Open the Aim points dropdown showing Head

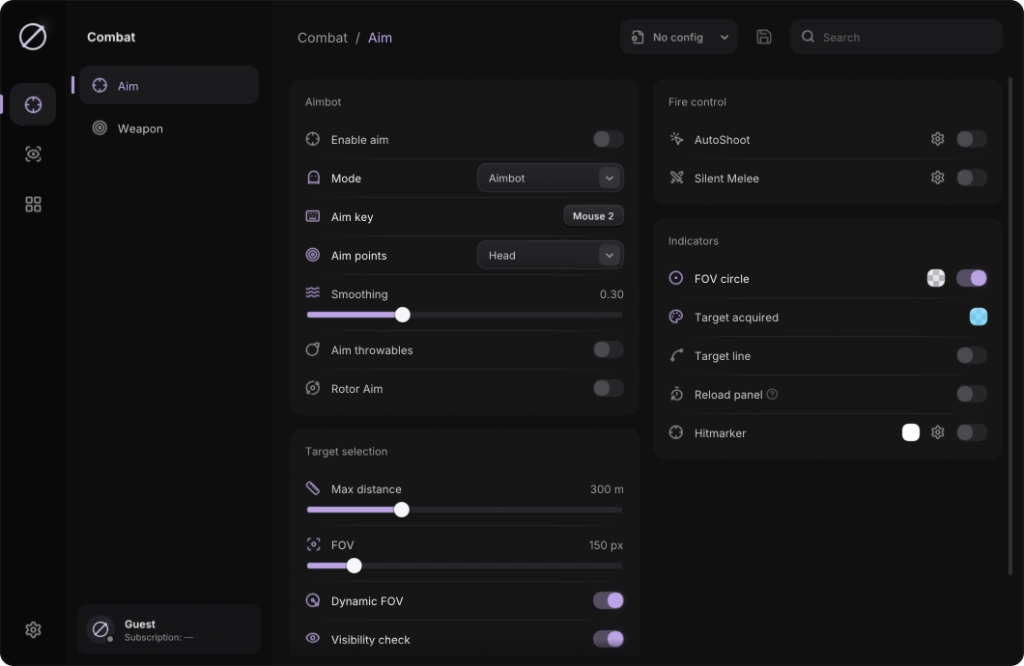coord(550,255)
